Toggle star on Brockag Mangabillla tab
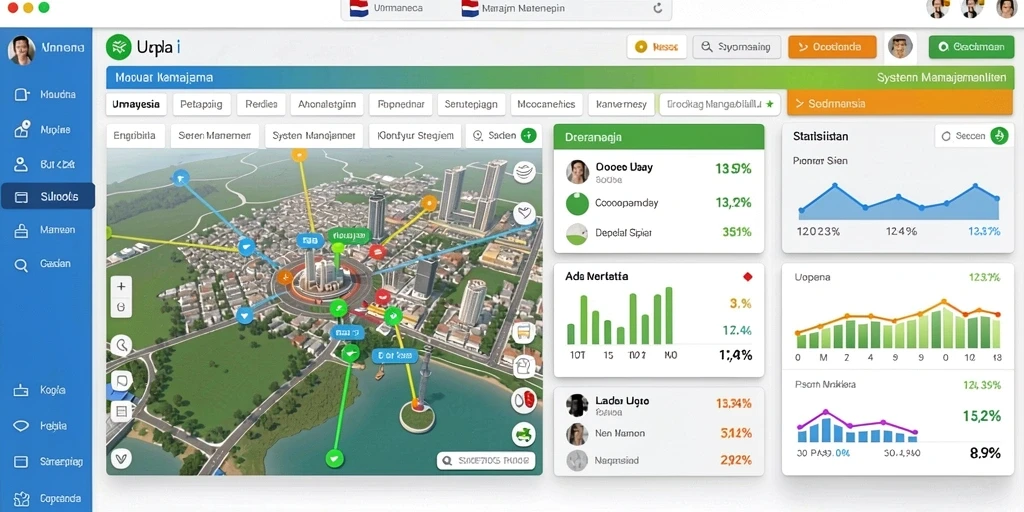The image size is (1024, 512). click(769, 104)
